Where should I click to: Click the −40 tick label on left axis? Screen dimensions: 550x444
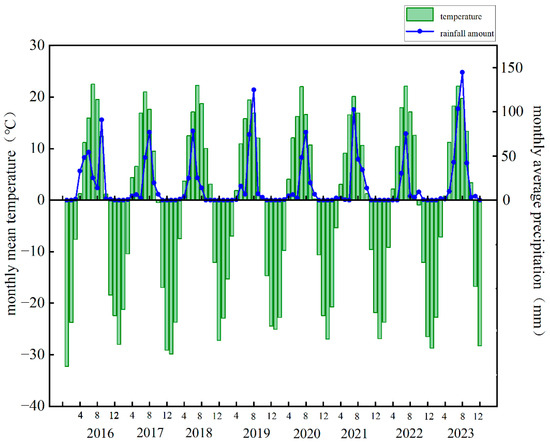pos(33,406)
